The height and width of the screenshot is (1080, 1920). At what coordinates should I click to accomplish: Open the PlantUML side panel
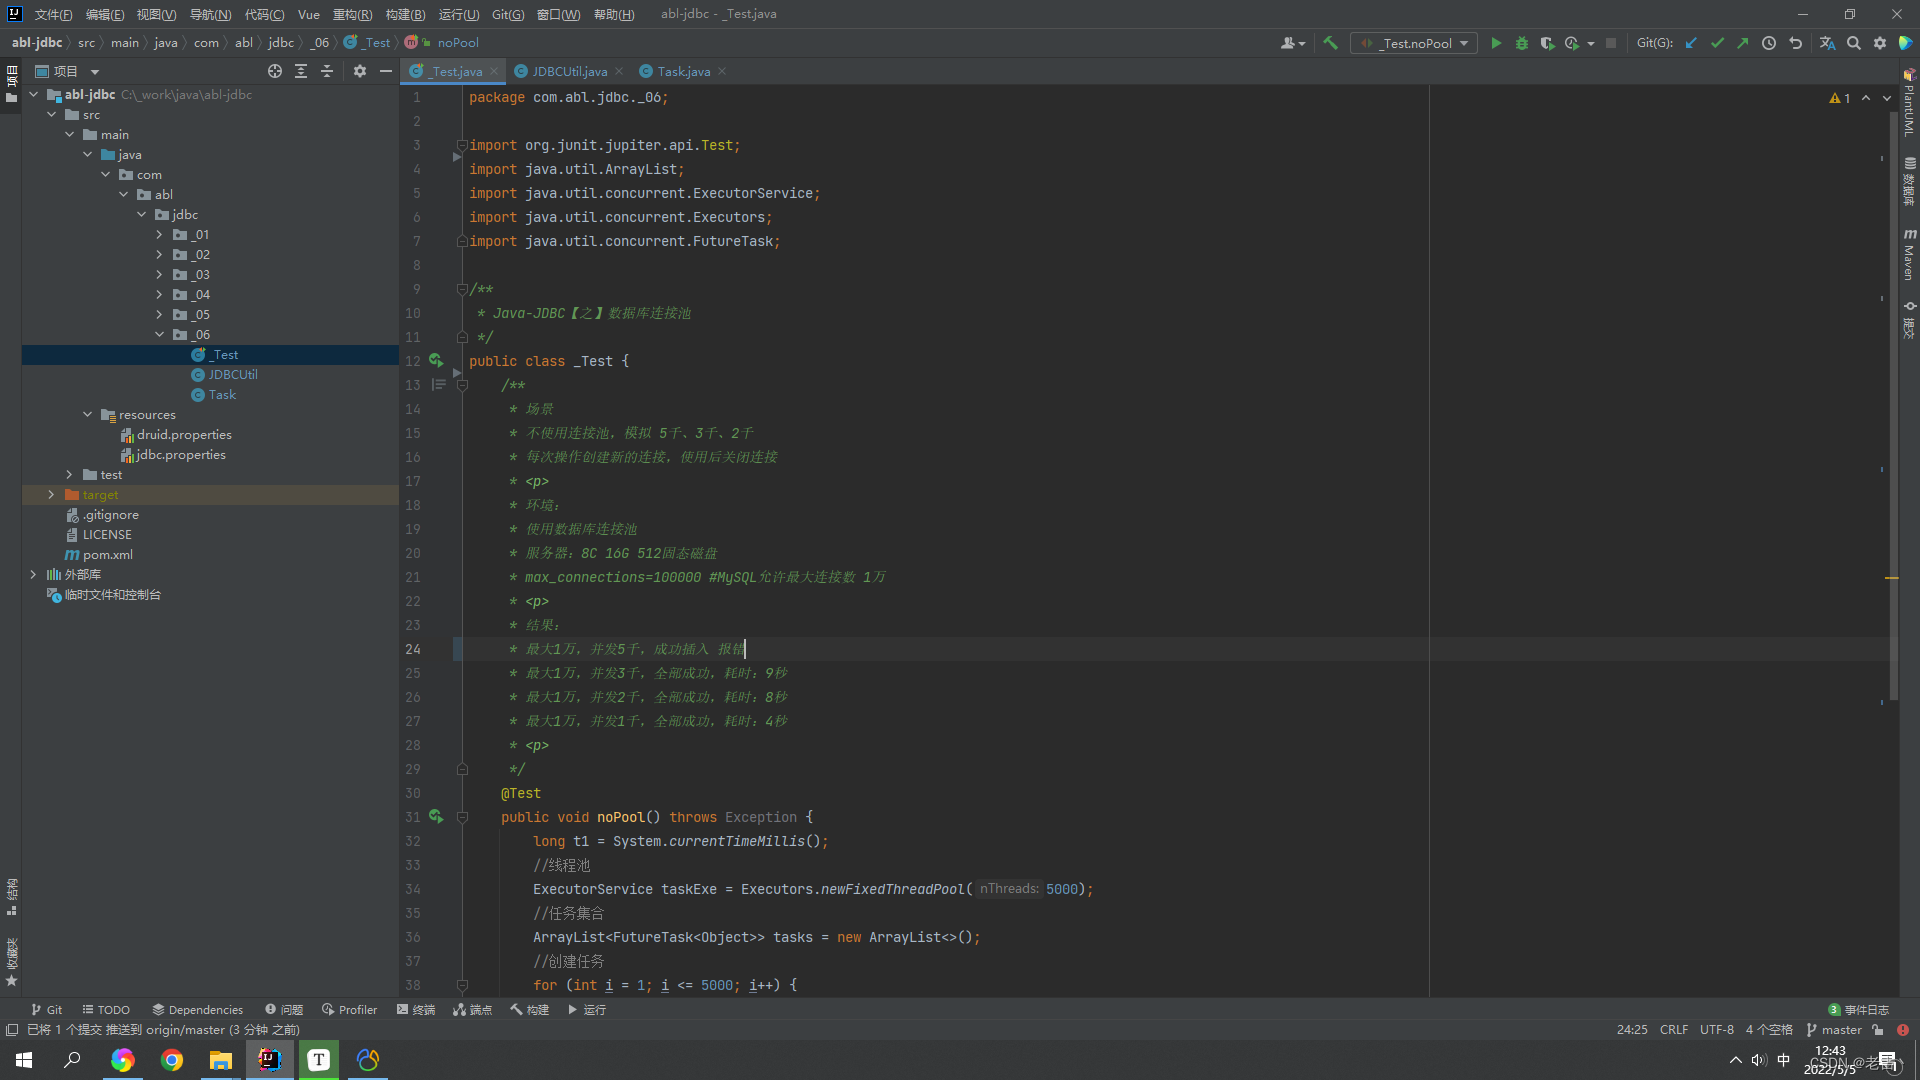point(1909,103)
